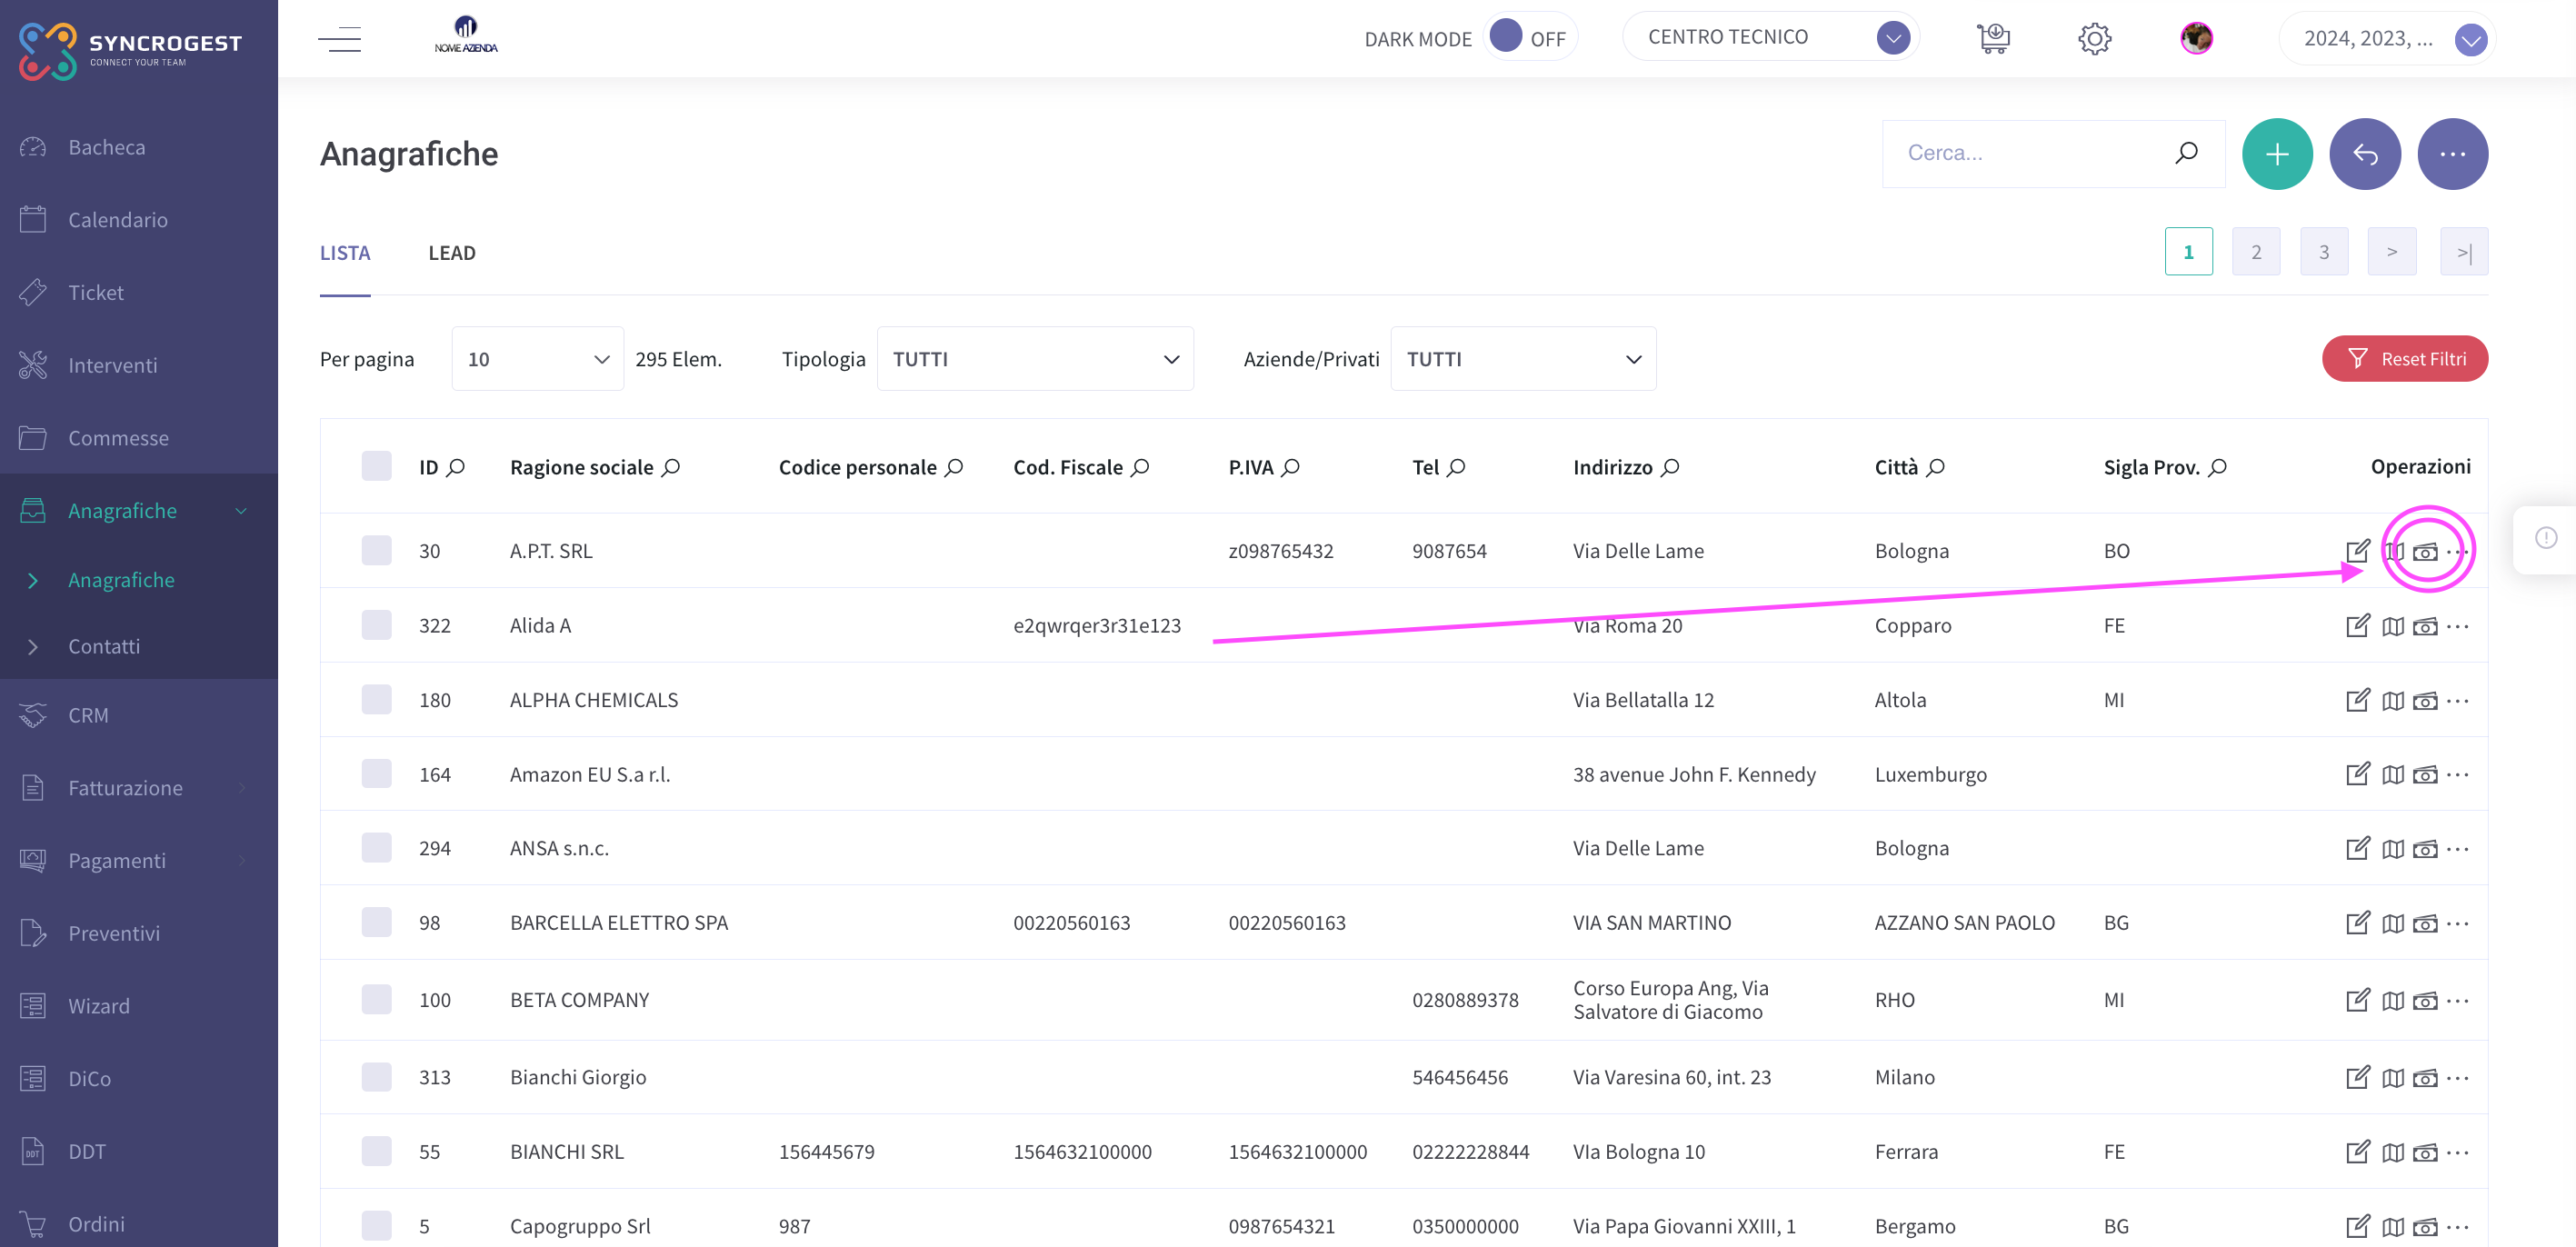Open map icon for ALPHA CHEMICALS row
Screen dimensions: 2576x1247
[x=2392, y=700]
